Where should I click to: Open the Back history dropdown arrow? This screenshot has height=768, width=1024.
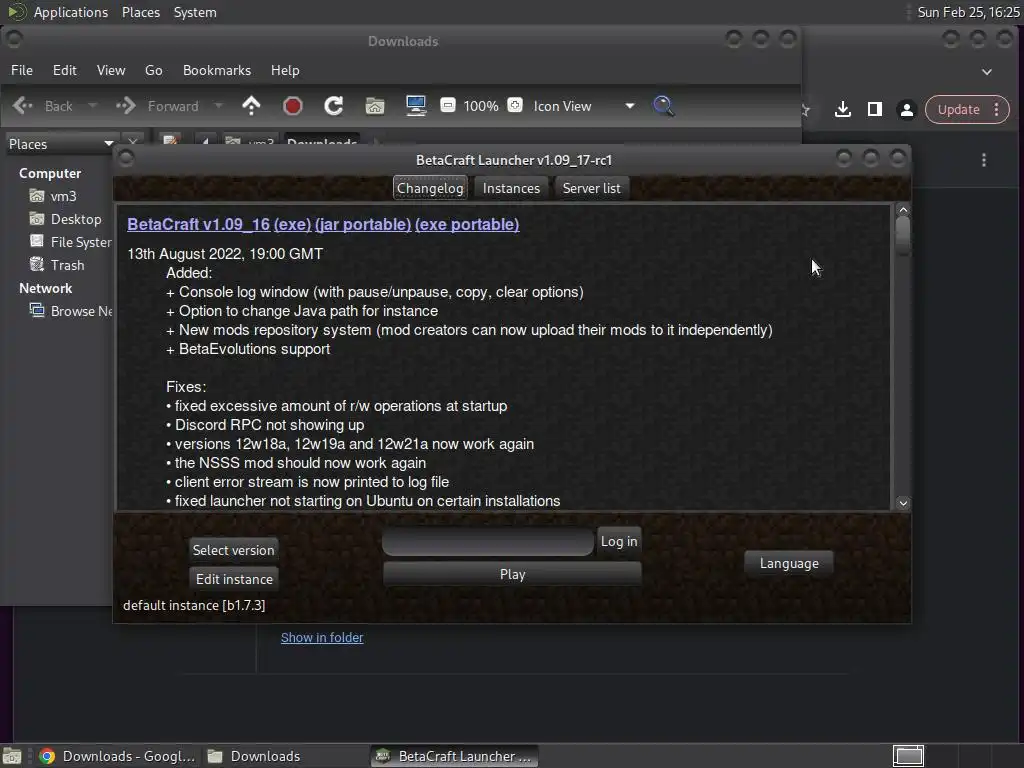pos(92,106)
